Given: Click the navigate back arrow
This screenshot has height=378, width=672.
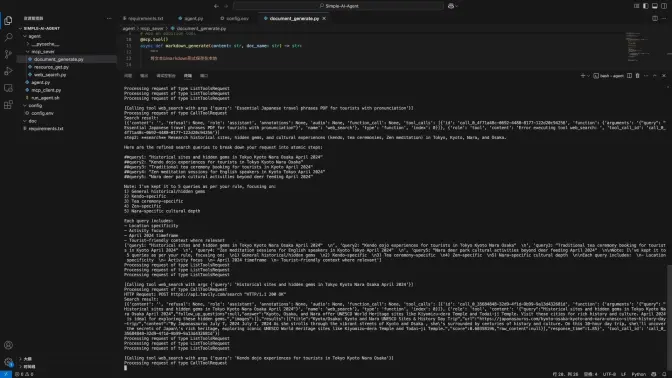Looking at the screenshot, I should (216, 6).
